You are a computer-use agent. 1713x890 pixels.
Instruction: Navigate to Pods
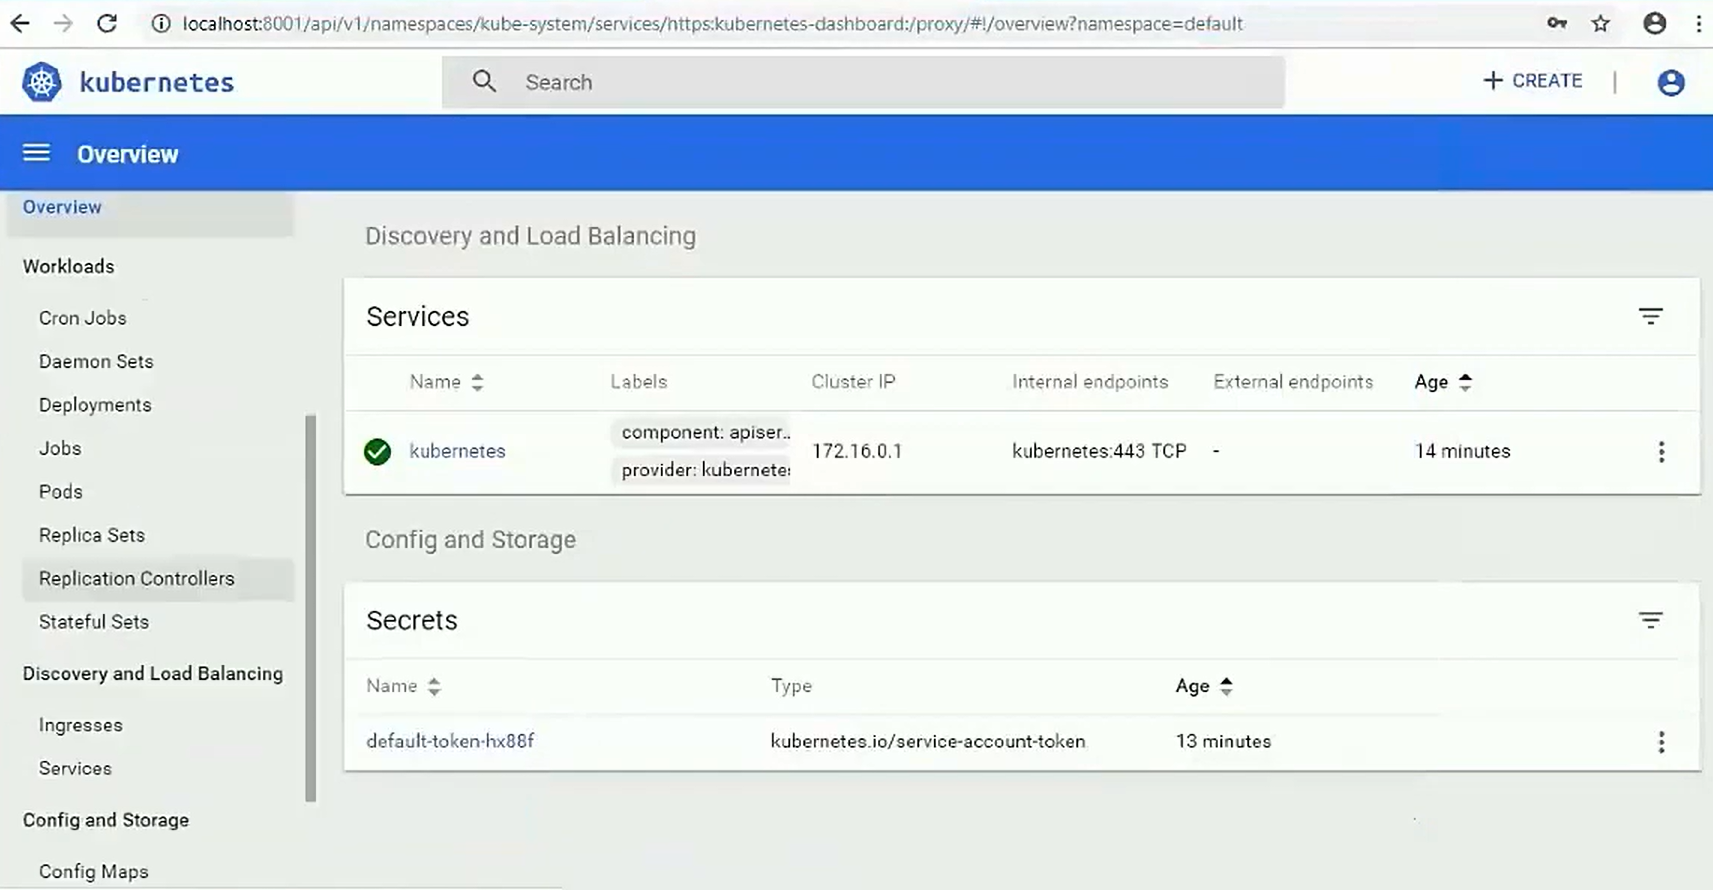pos(60,492)
